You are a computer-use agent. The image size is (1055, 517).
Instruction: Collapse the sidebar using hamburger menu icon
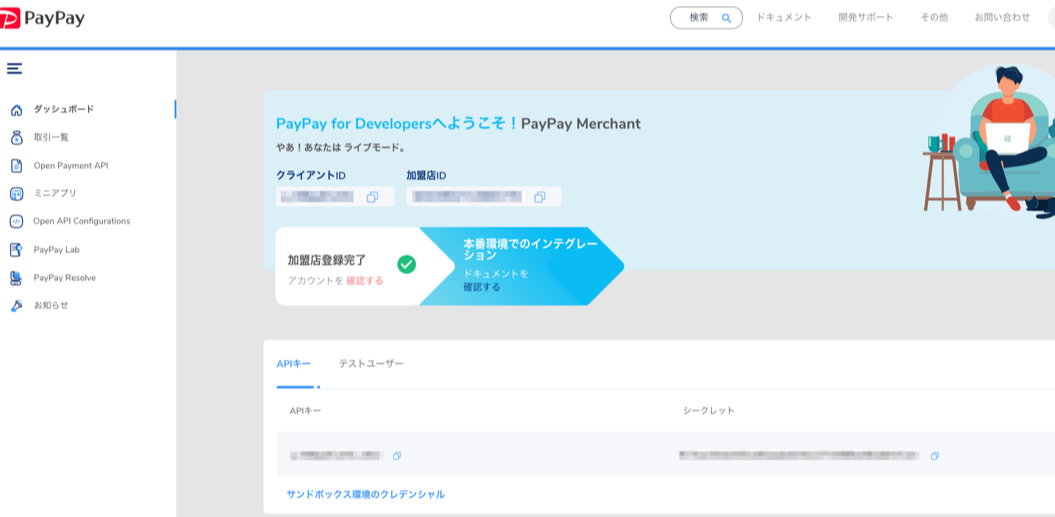click(x=14, y=68)
